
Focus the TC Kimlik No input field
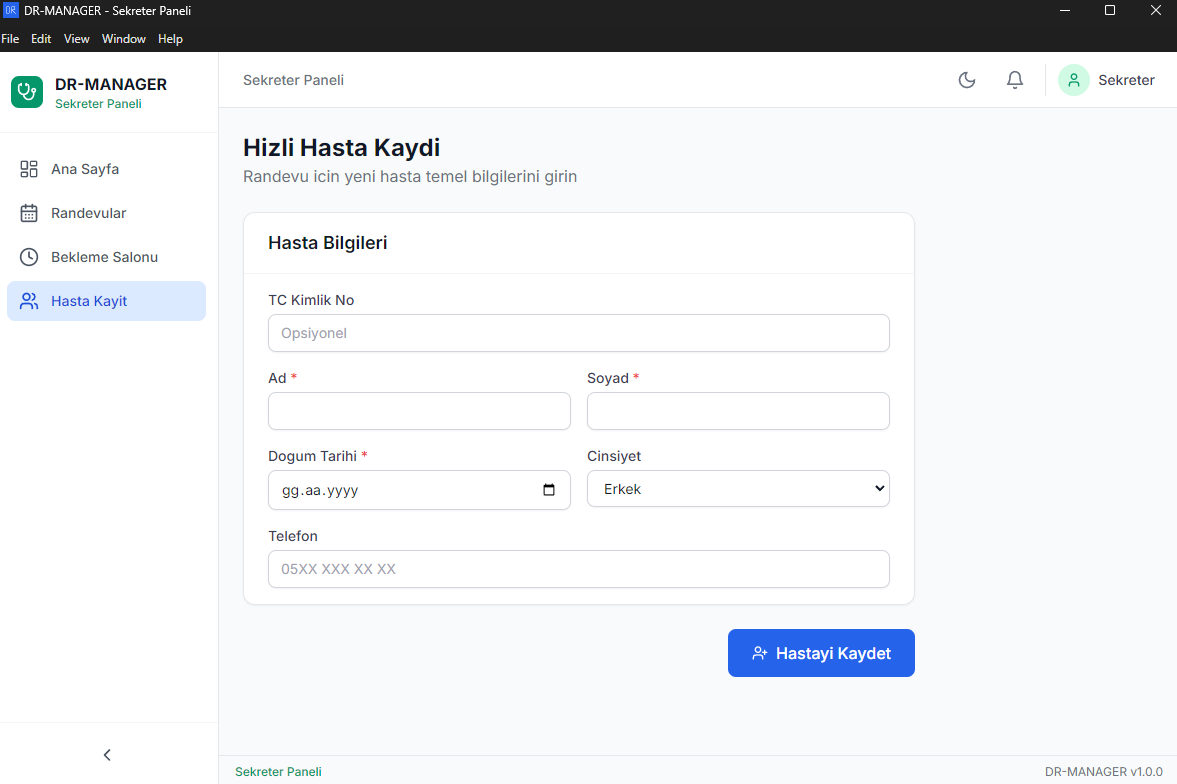[578, 333]
